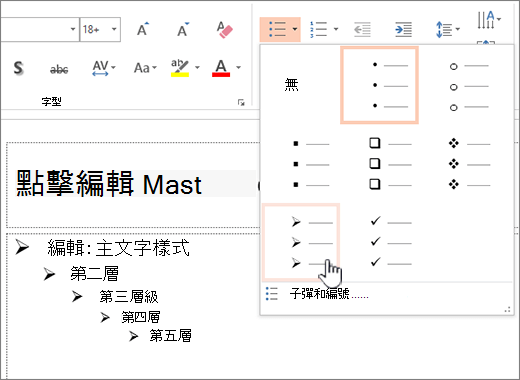Click 第三層級 text line
Viewport: 520px width, 380px height.
coord(129,296)
